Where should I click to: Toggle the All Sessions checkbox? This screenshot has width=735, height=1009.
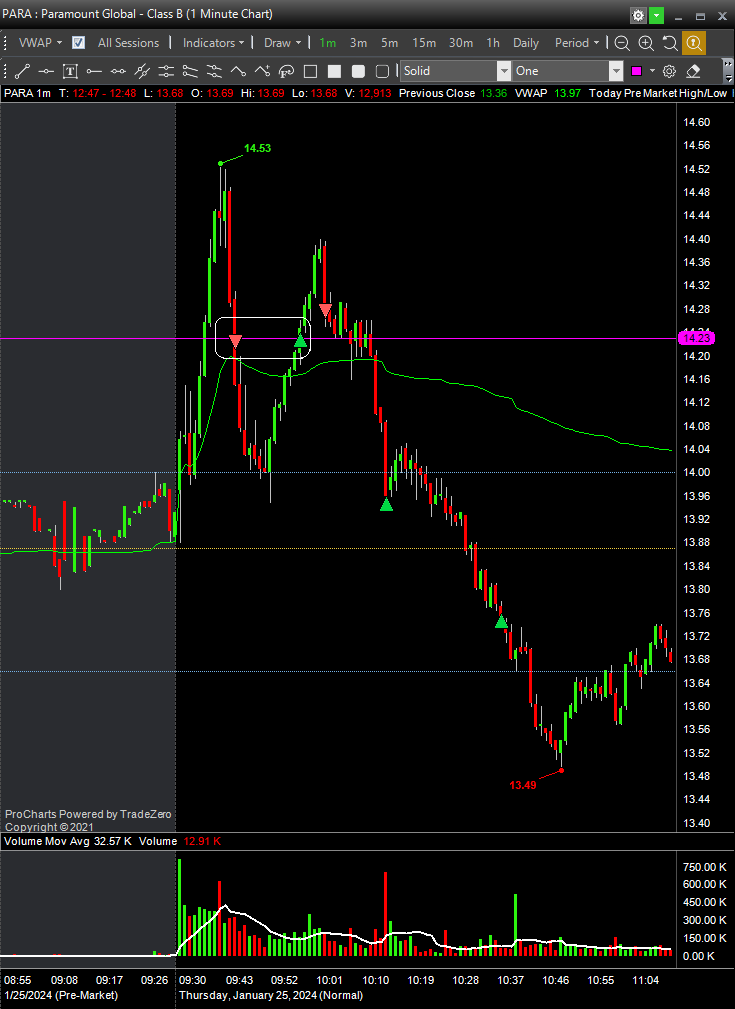(79, 43)
